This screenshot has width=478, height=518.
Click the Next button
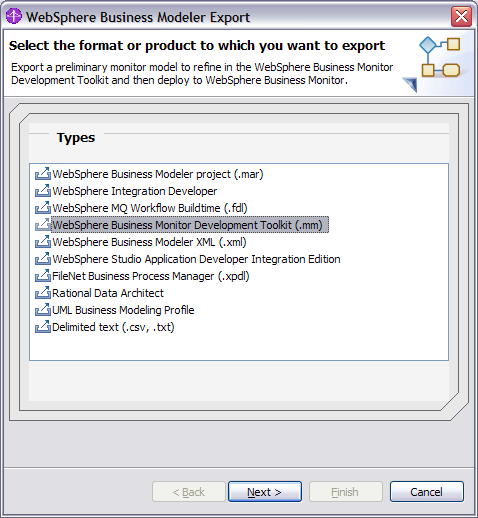coord(265,492)
